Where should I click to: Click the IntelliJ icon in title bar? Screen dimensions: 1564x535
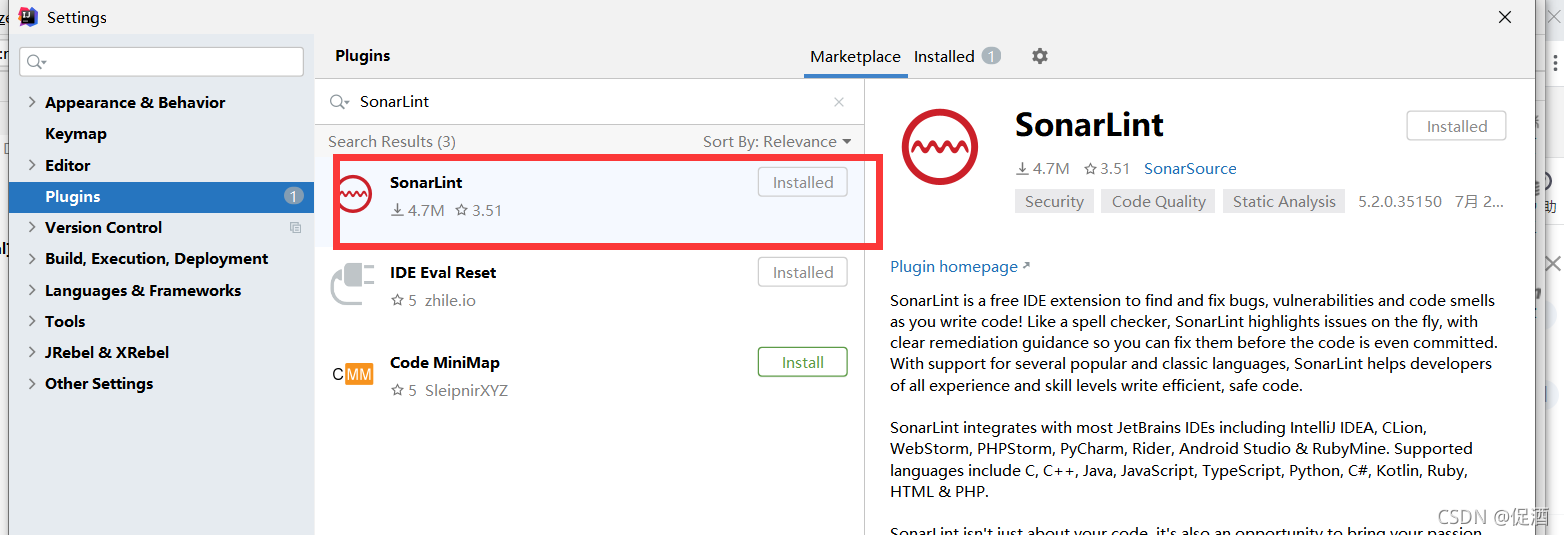click(x=28, y=16)
